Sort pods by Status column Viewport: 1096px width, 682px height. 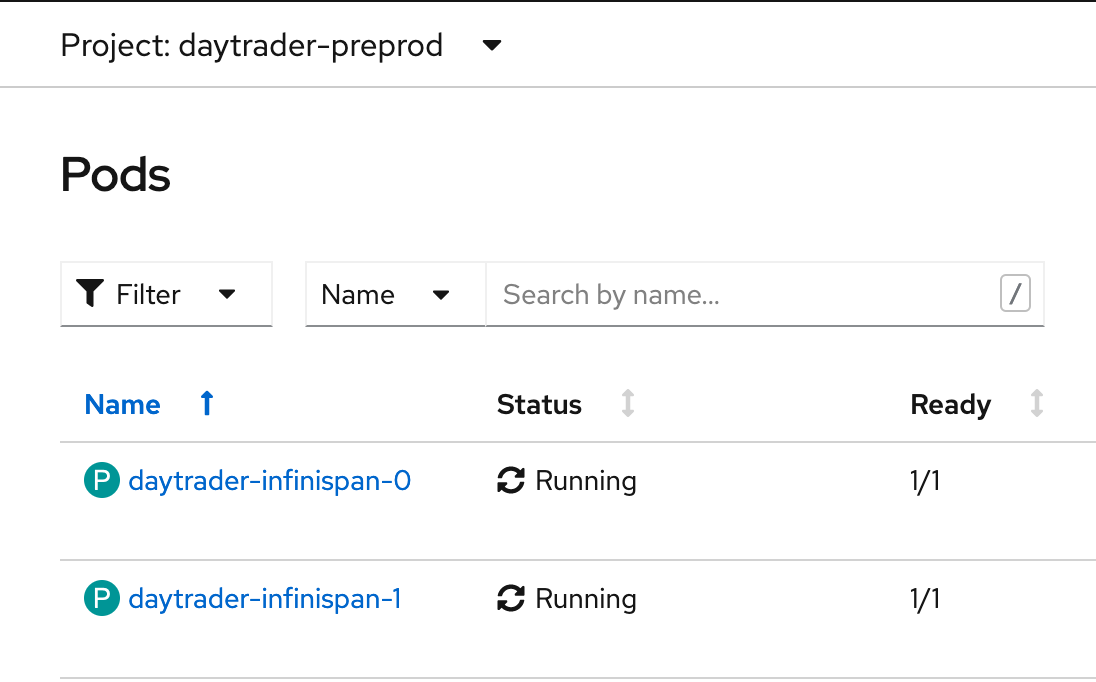click(539, 405)
